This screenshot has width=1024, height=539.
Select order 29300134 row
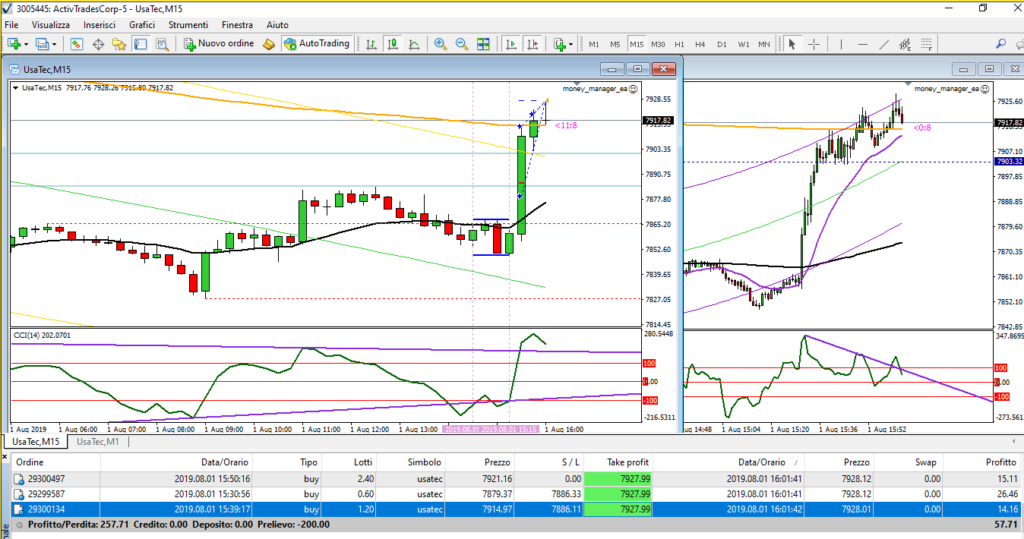pos(517,509)
